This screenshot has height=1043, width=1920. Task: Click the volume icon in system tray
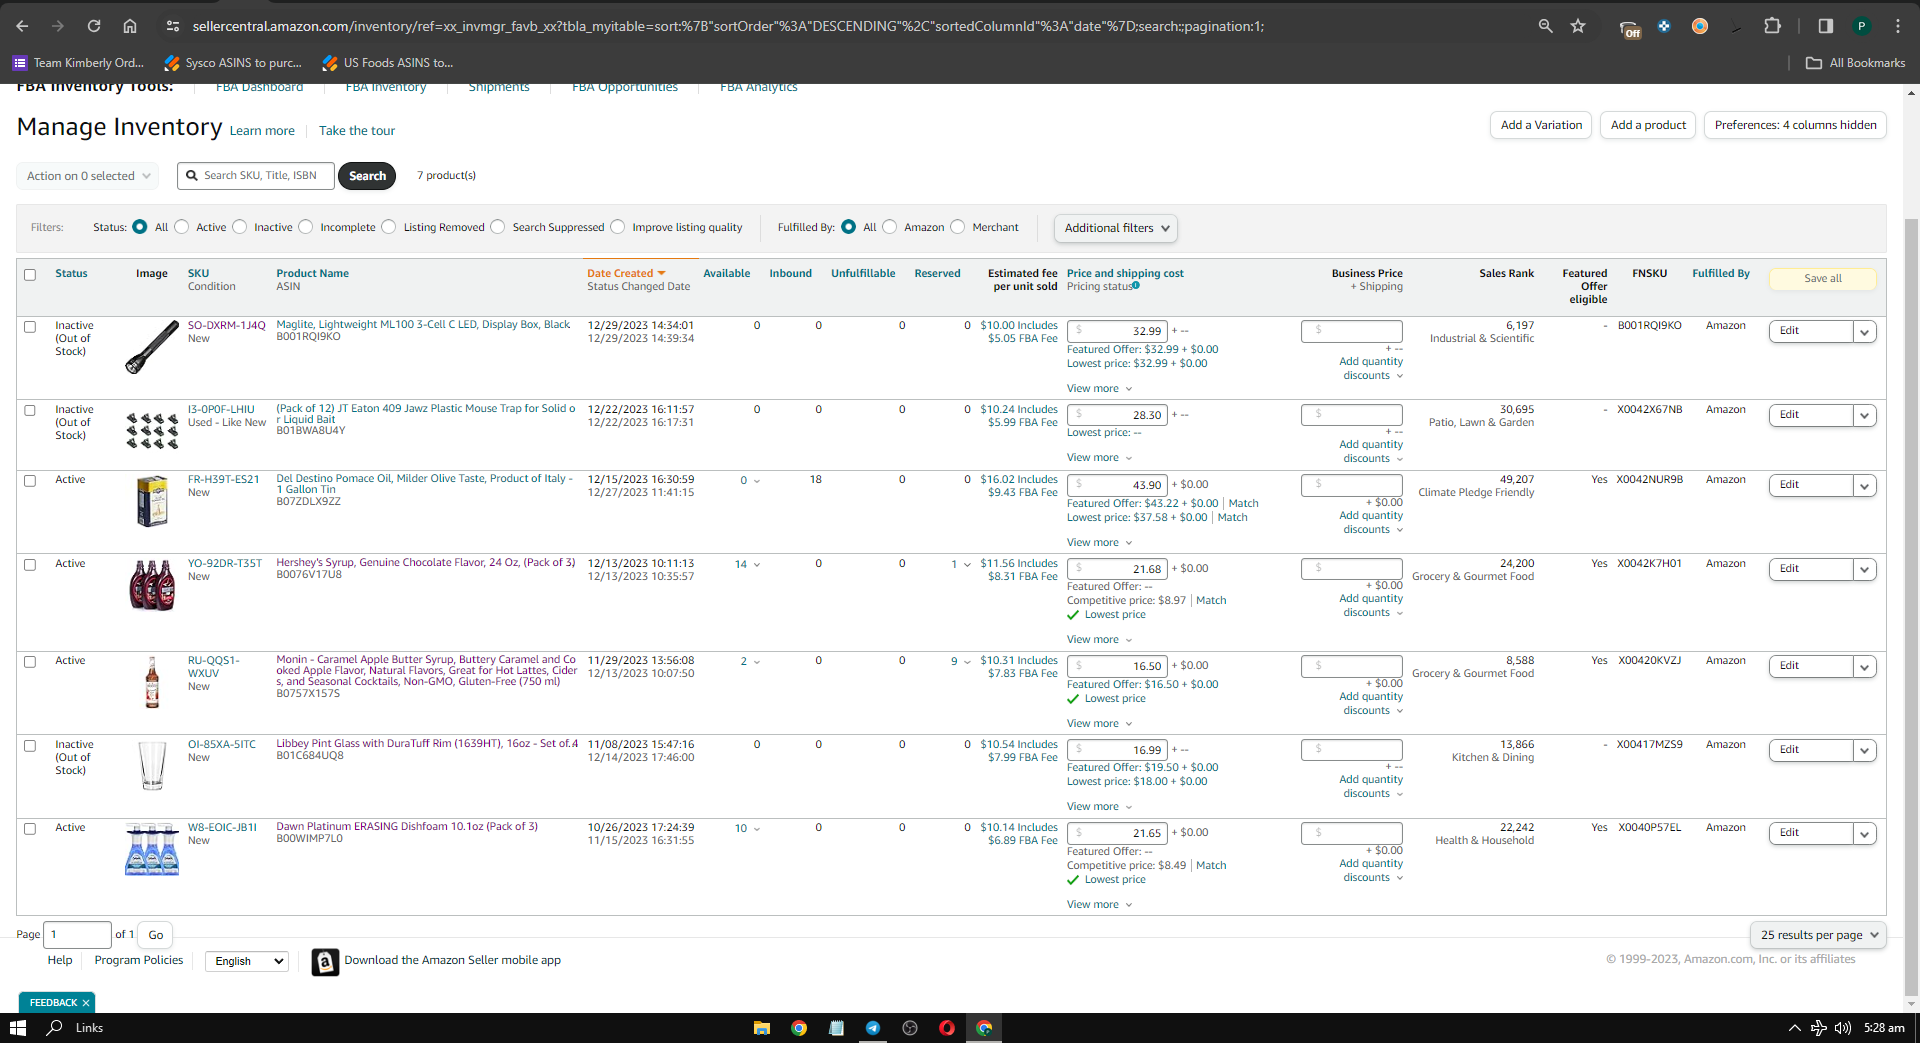1842,1028
